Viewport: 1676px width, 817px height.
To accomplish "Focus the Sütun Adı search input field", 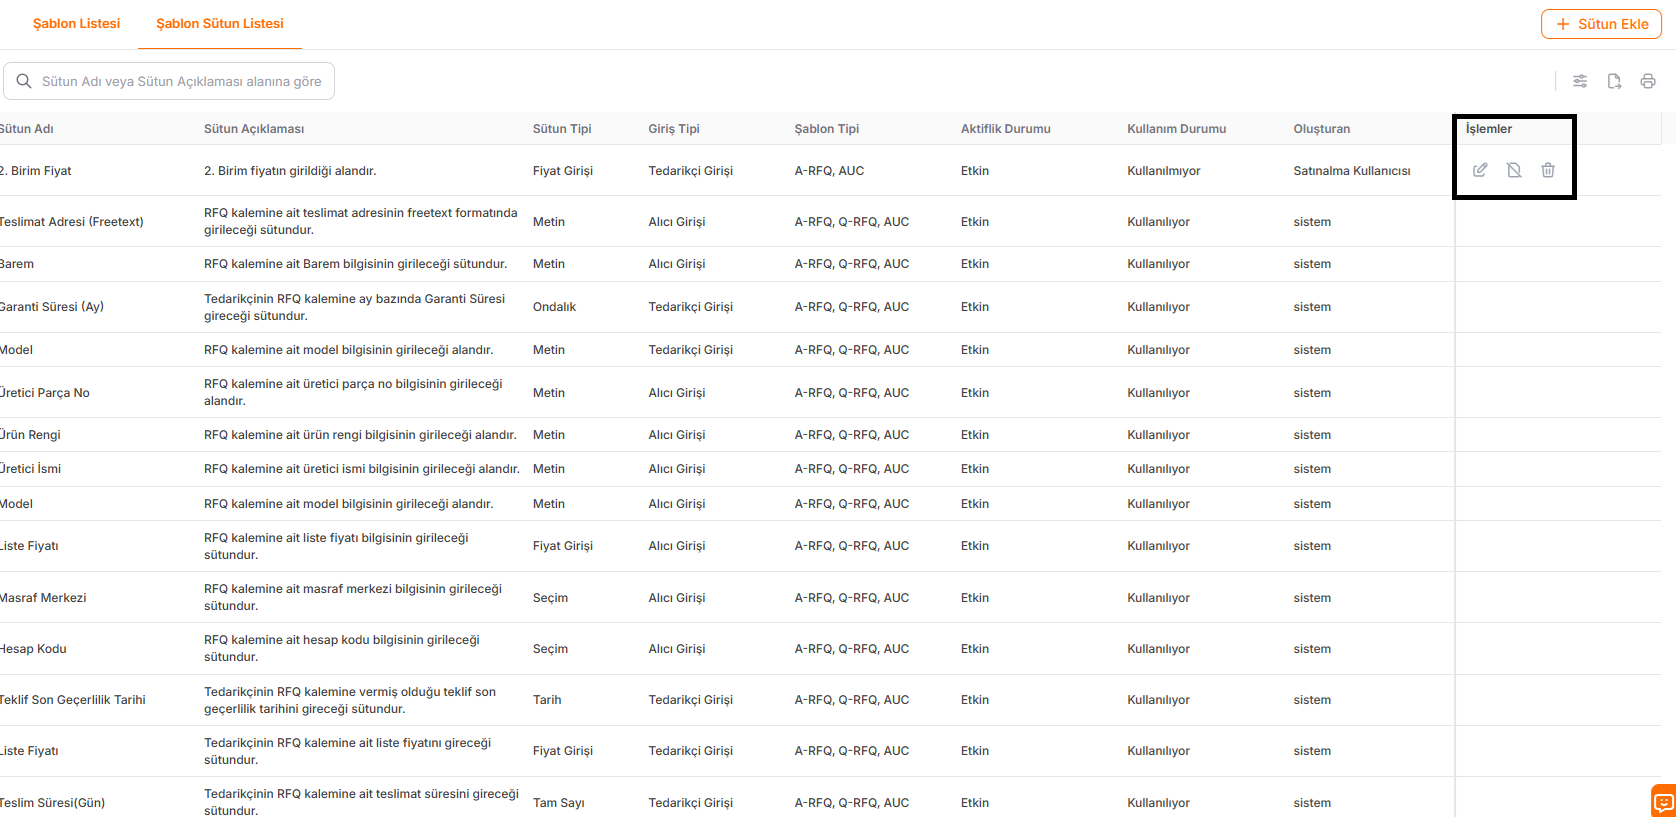I will (x=182, y=81).
